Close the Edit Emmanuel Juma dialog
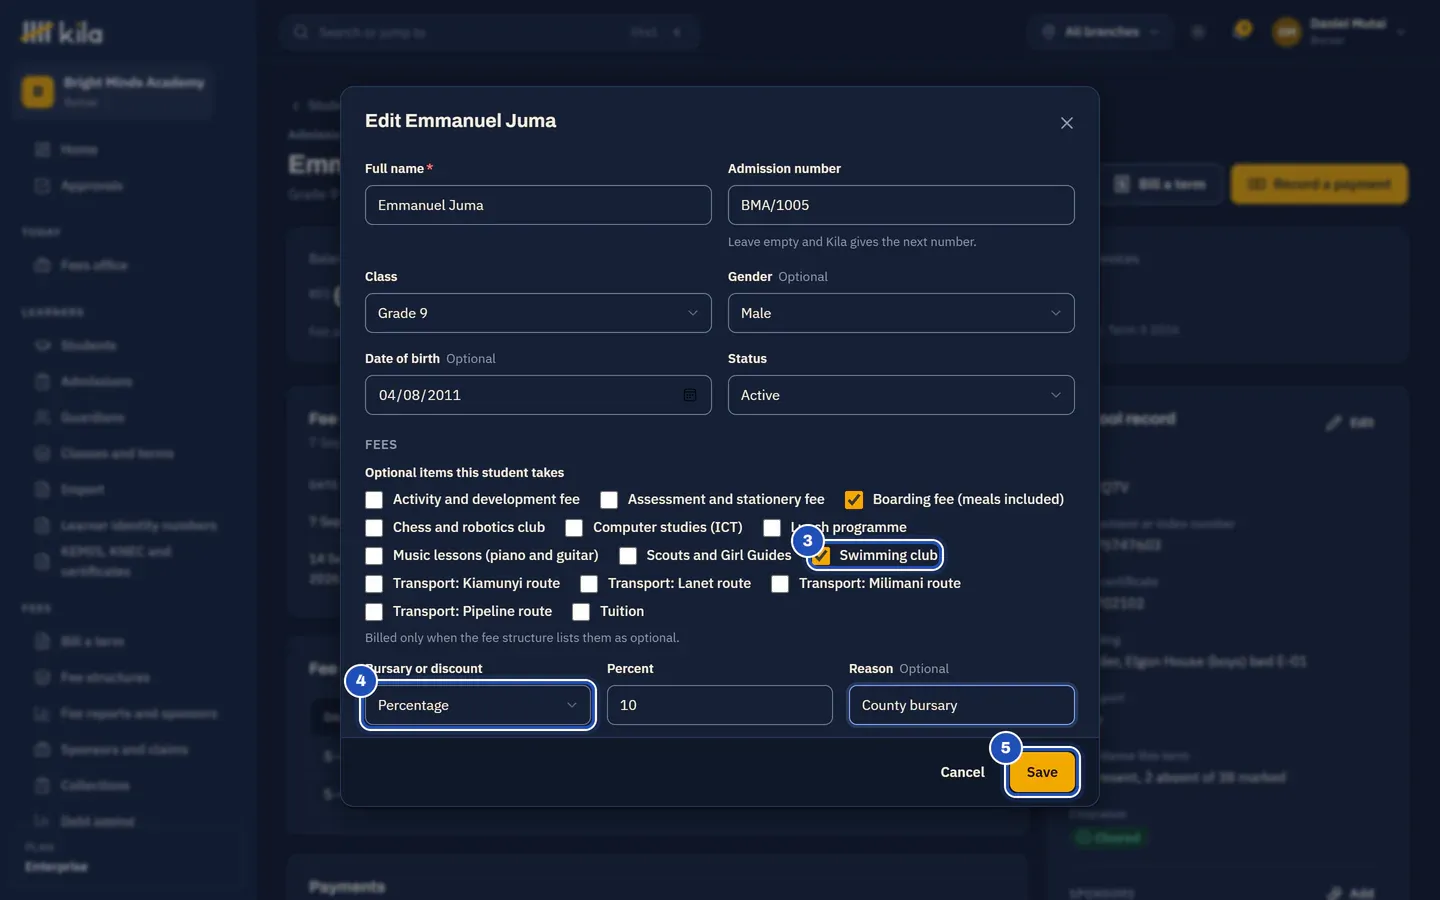 click(1067, 123)
